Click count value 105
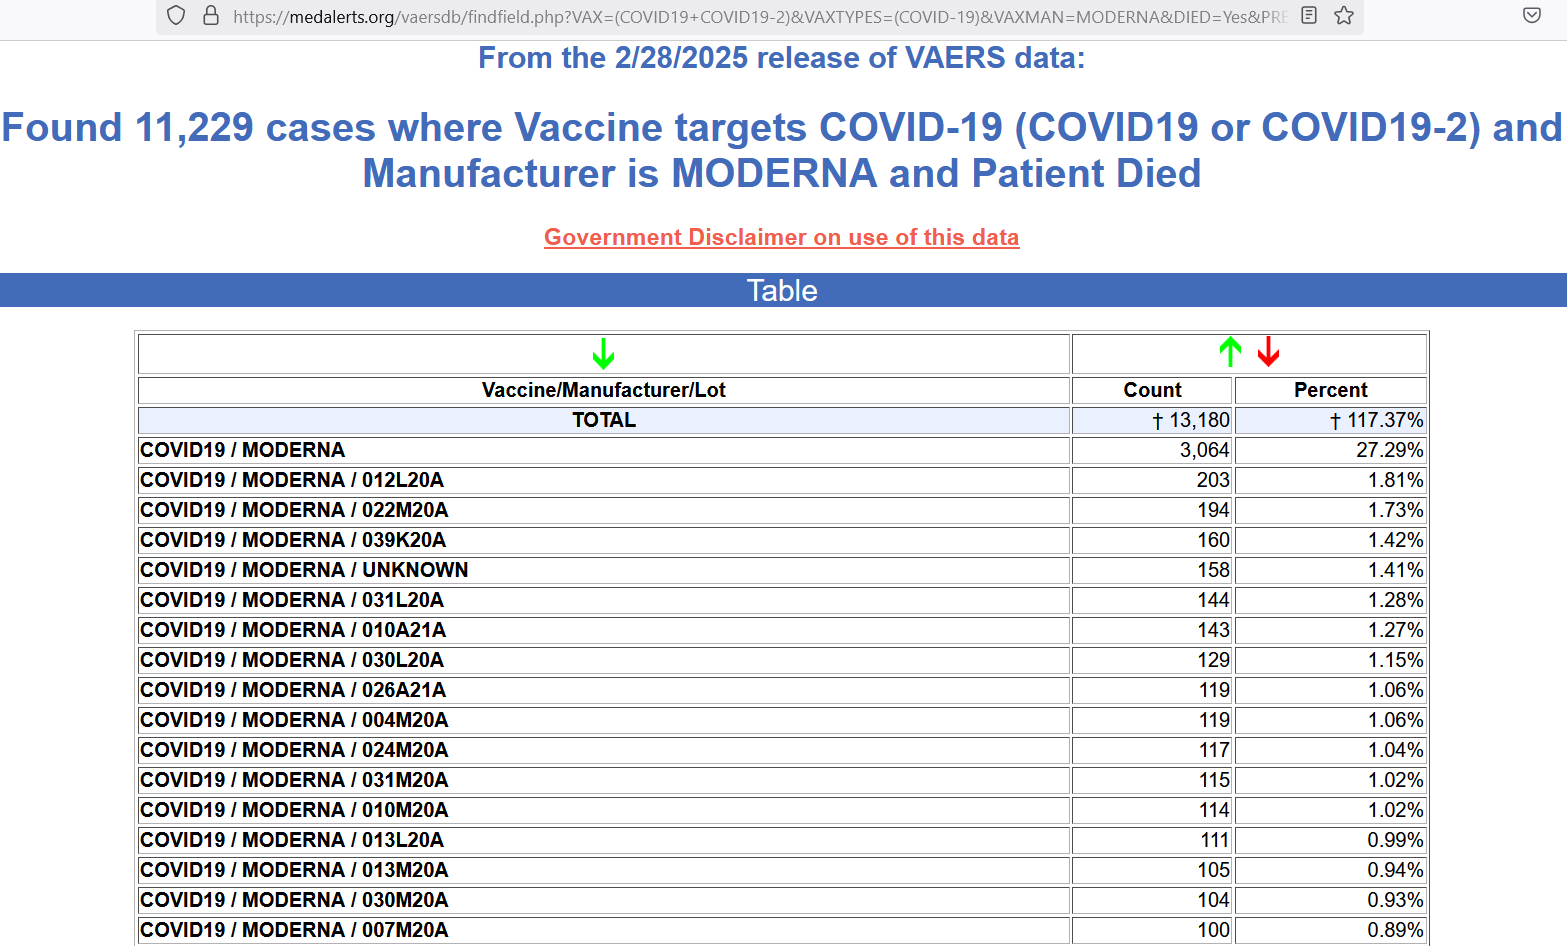Viewport: 1567px width, 946px height. (1213, 870)
